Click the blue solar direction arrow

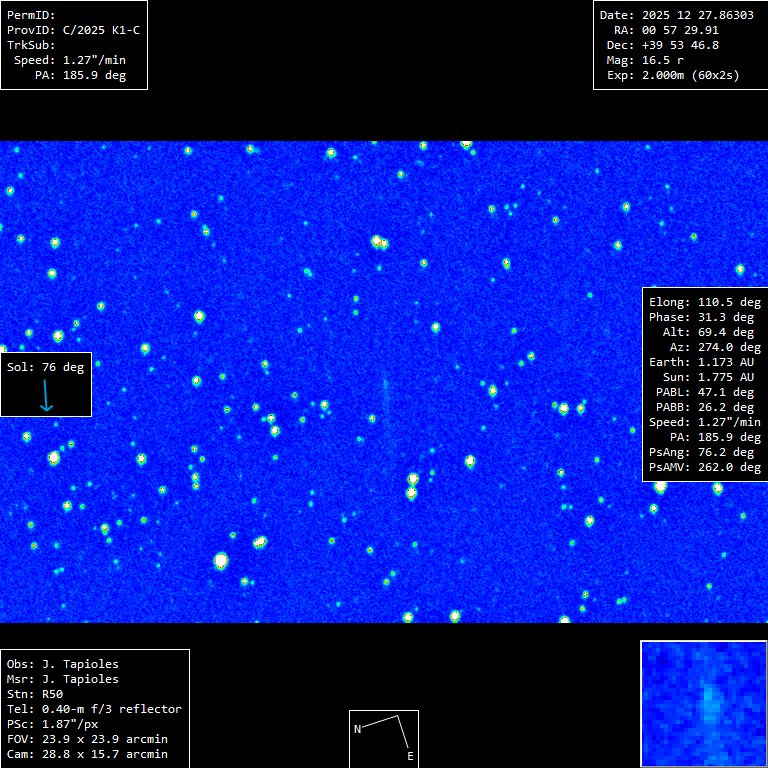[x=45, y=395]
